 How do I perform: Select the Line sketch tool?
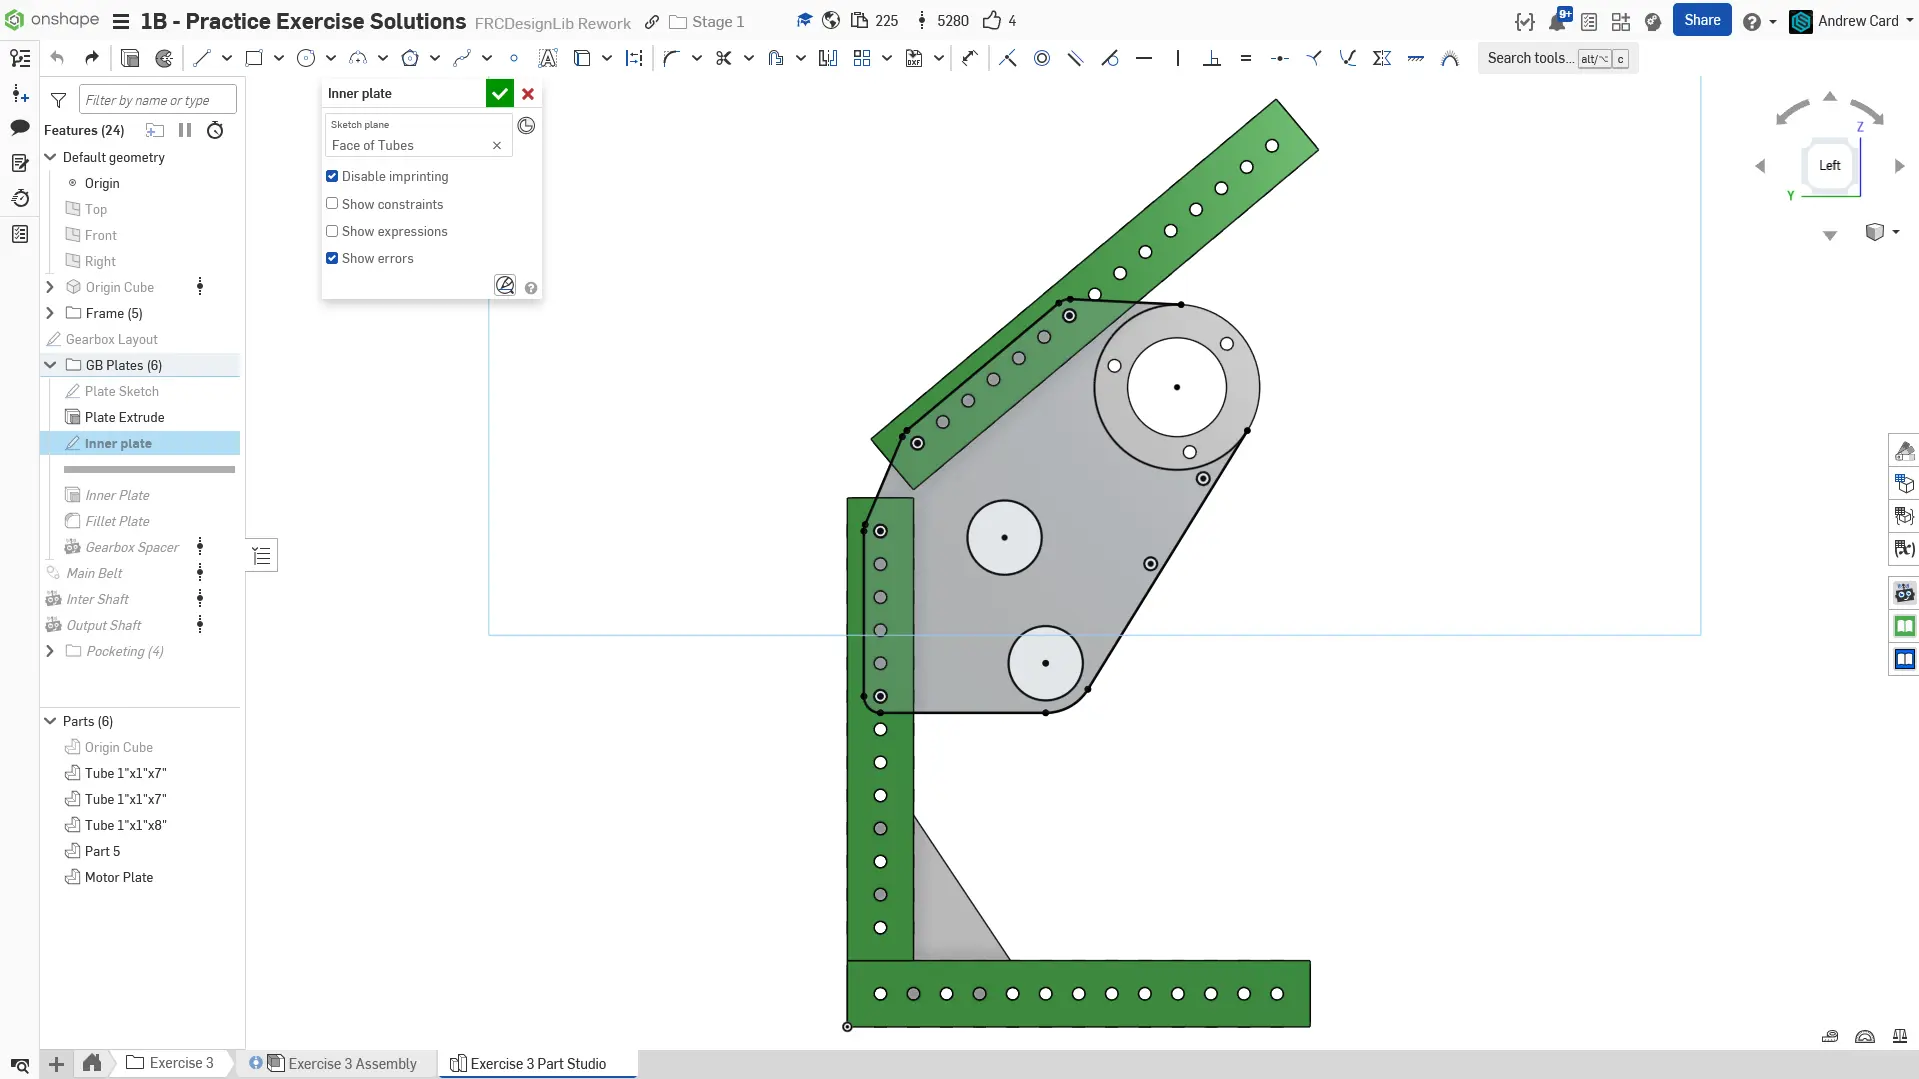(202, 58)
